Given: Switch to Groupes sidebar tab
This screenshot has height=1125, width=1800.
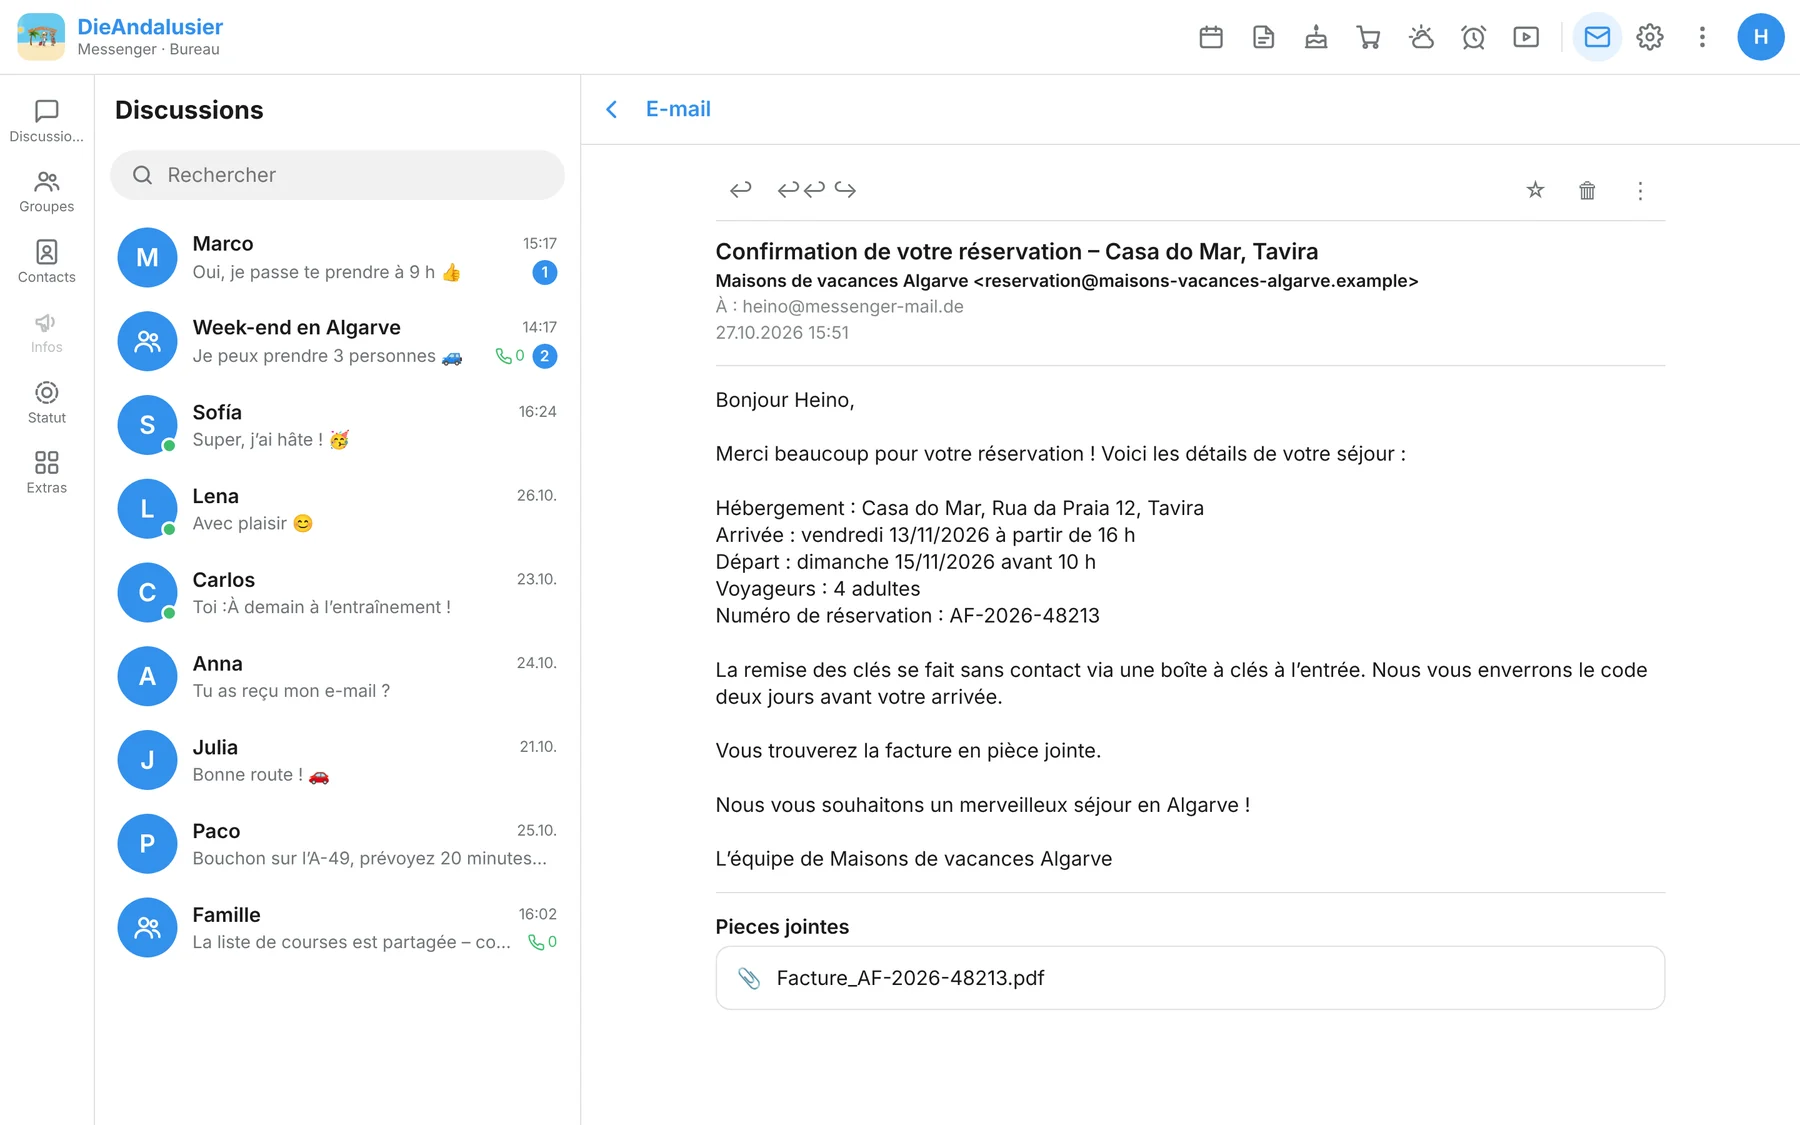Looking at the screenshot, I should click(47, 191).
